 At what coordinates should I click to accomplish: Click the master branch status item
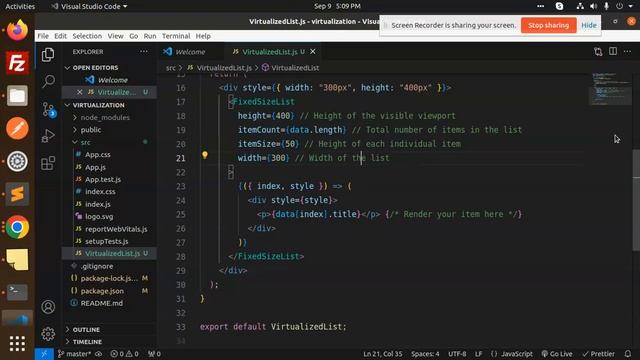tap(74, 354)
